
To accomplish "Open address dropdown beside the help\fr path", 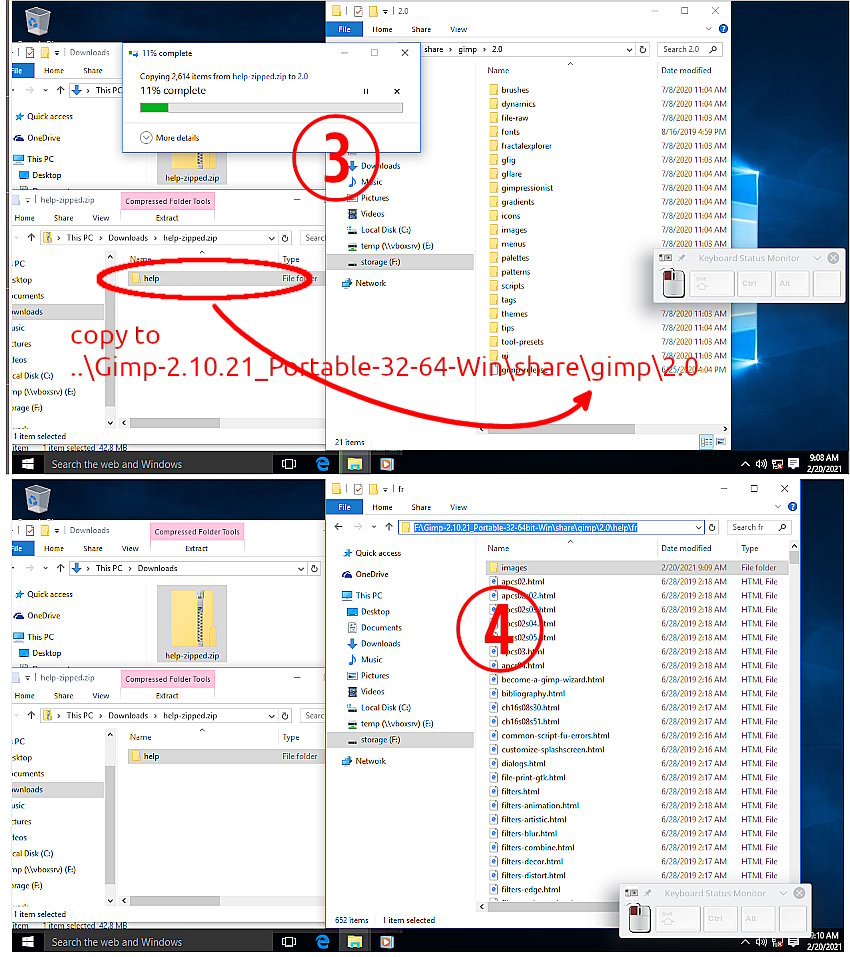I will 699,528.
